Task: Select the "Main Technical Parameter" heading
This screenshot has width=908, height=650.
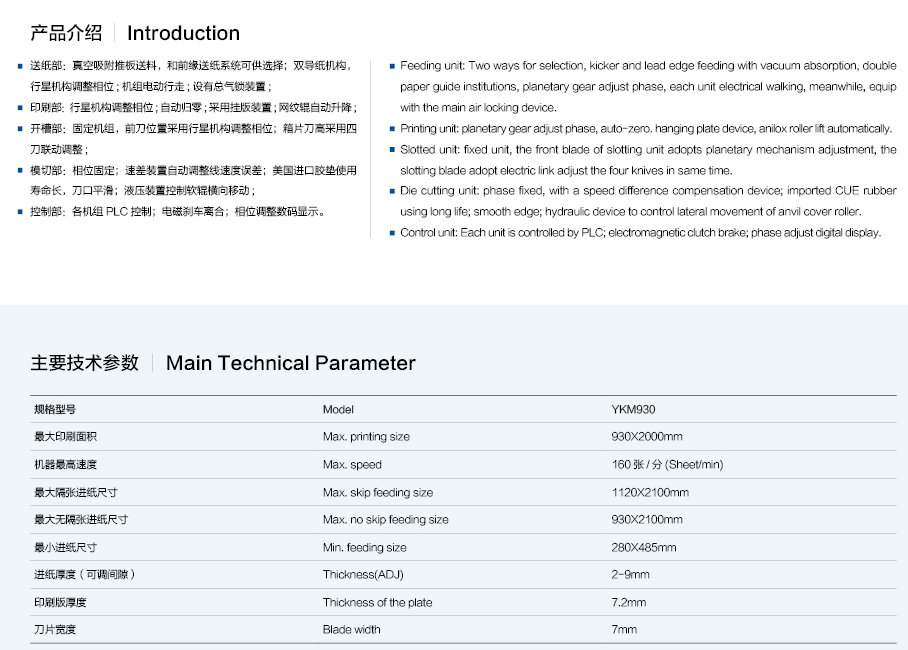Action: [x=290, y=363]
